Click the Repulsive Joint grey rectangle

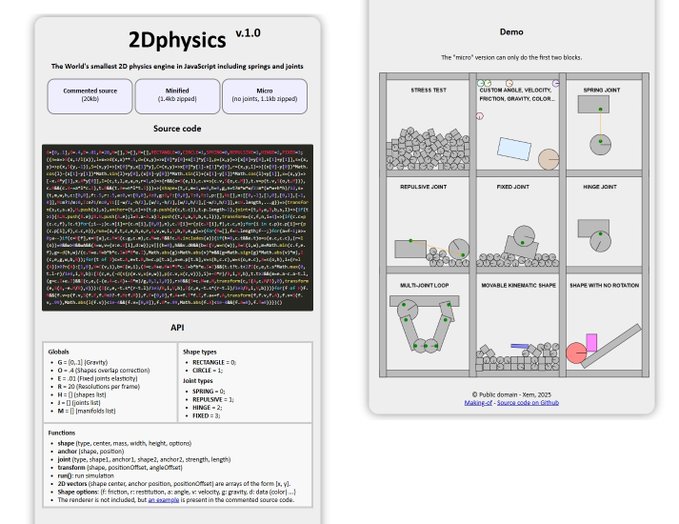pos(412,249)
